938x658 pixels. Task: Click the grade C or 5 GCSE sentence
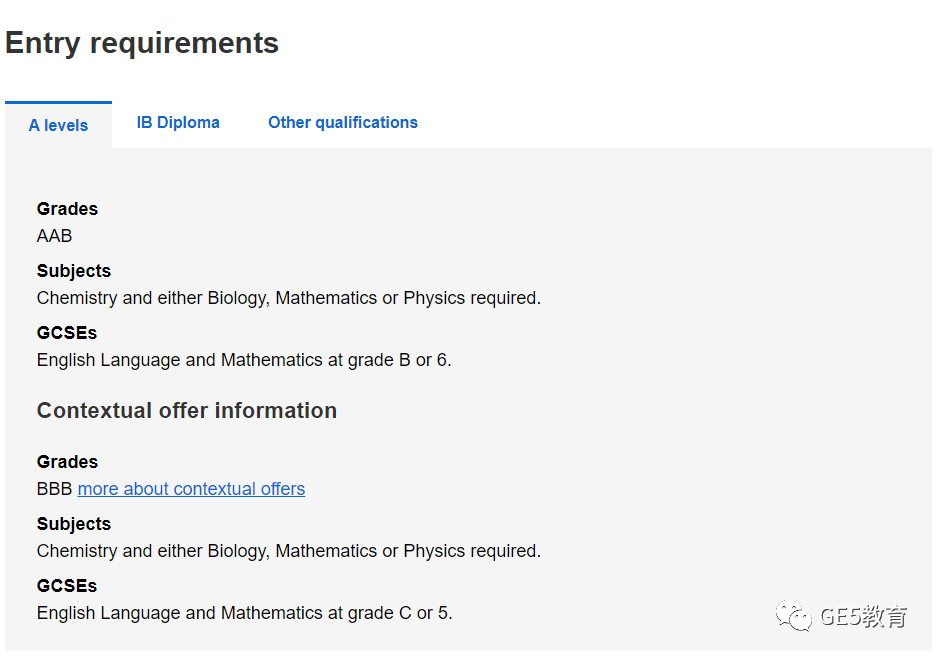coord(245,613)
